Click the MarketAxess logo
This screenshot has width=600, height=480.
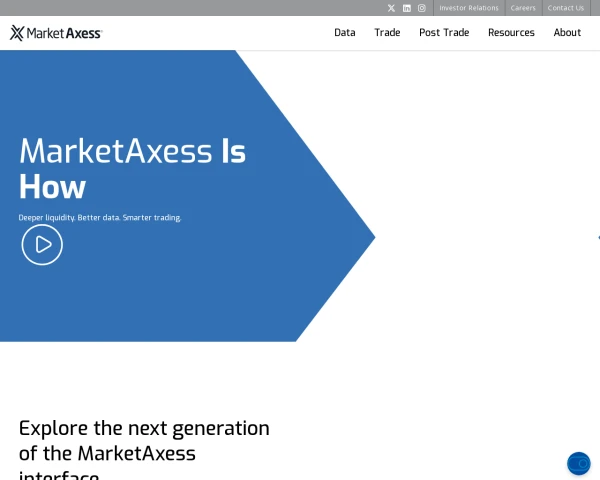[56, 33]
